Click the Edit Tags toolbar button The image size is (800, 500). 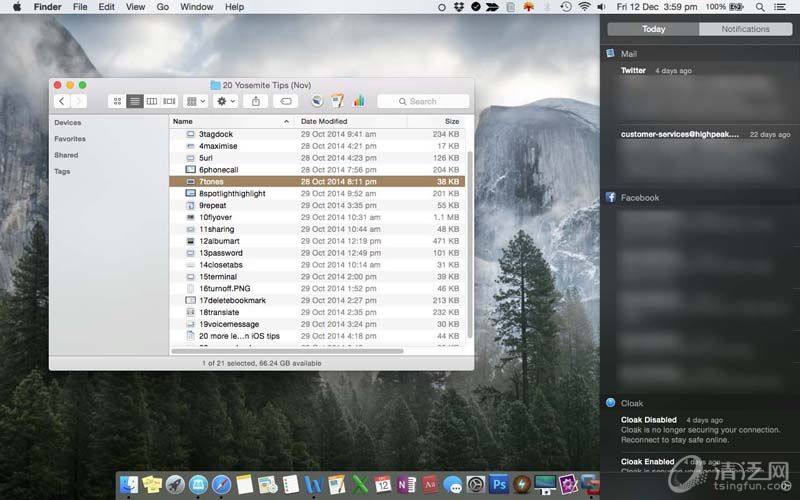point(285,101)
